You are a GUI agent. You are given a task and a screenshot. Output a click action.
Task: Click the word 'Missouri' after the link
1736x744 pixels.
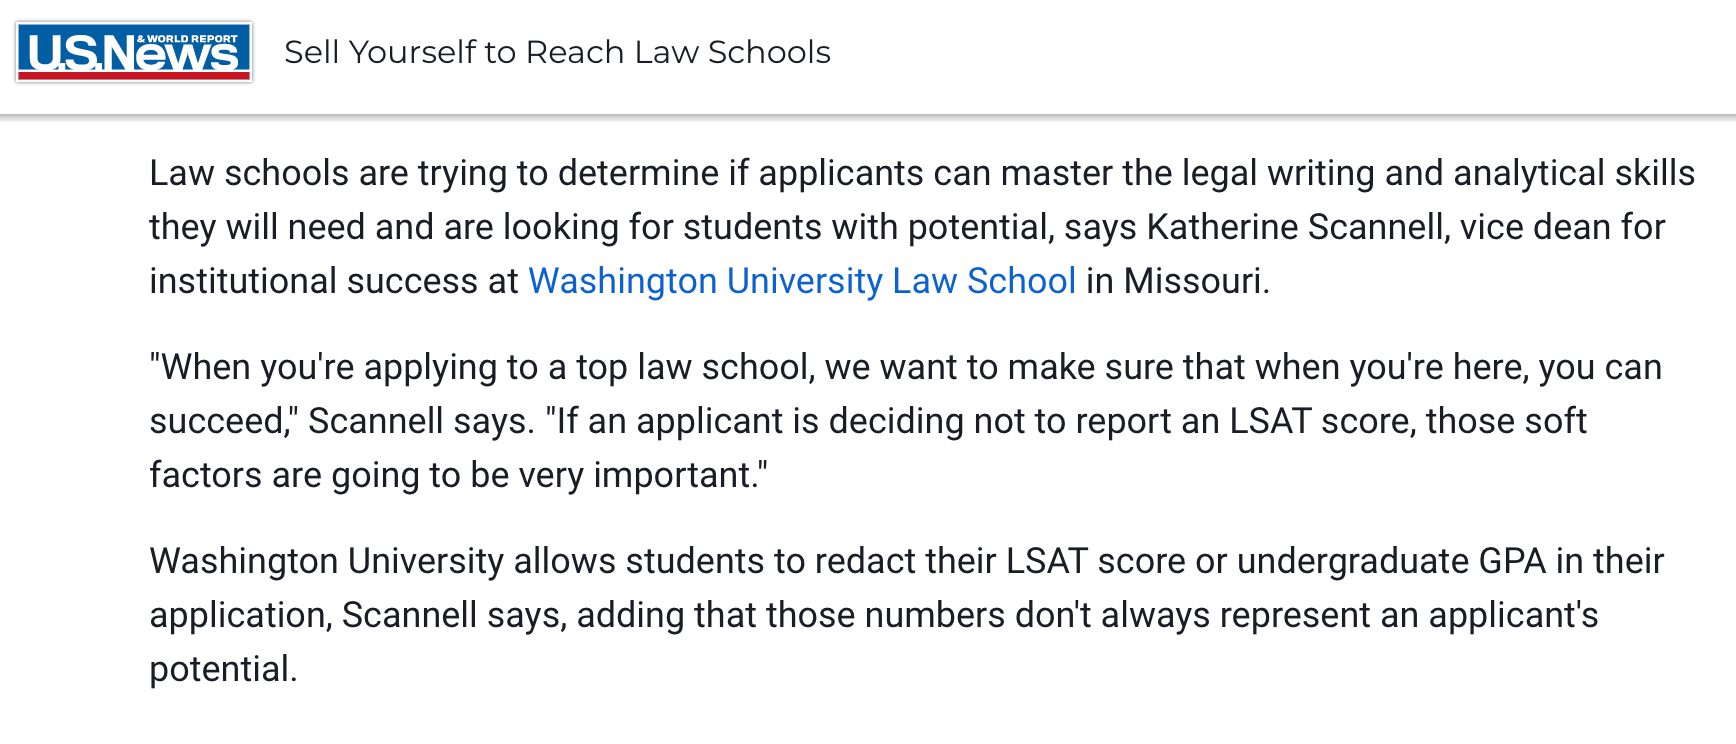pyautogui.click(x=1191, y=281)
